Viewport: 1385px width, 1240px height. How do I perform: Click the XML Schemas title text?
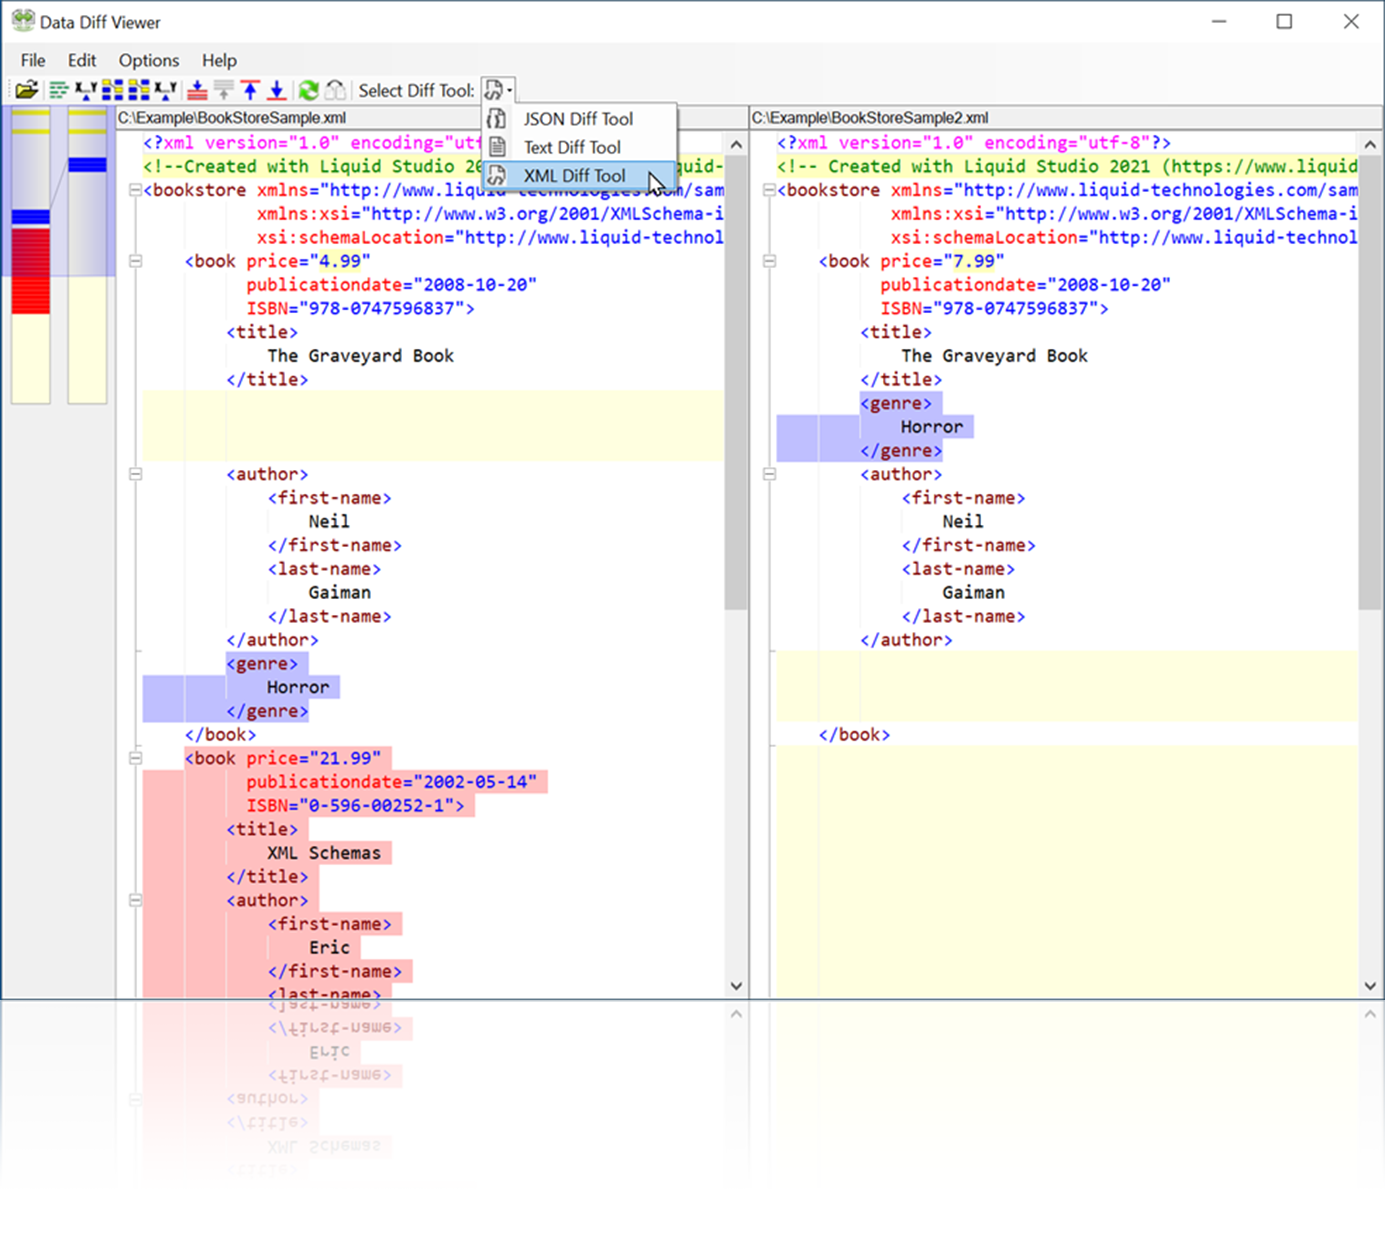[x=324, y=853]
